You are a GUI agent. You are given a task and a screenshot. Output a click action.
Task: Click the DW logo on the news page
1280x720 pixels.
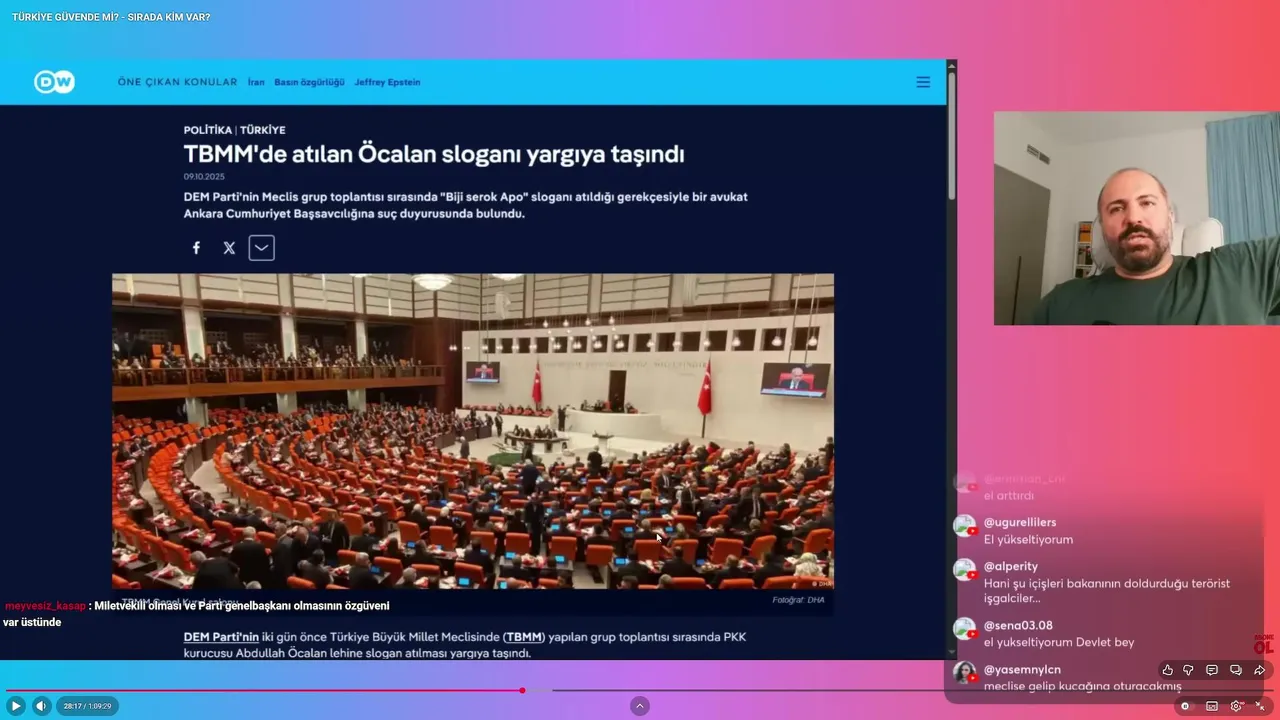(x=54, y=82)
